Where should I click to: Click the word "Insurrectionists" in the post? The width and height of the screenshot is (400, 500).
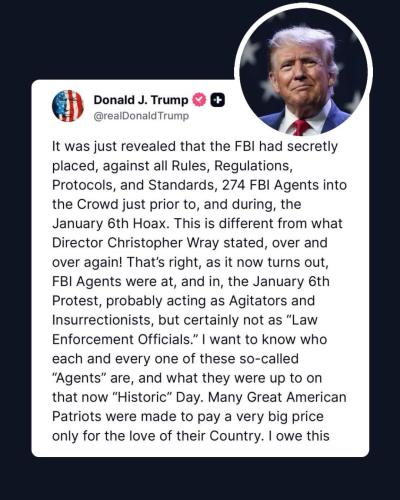[x=103, y=320]
